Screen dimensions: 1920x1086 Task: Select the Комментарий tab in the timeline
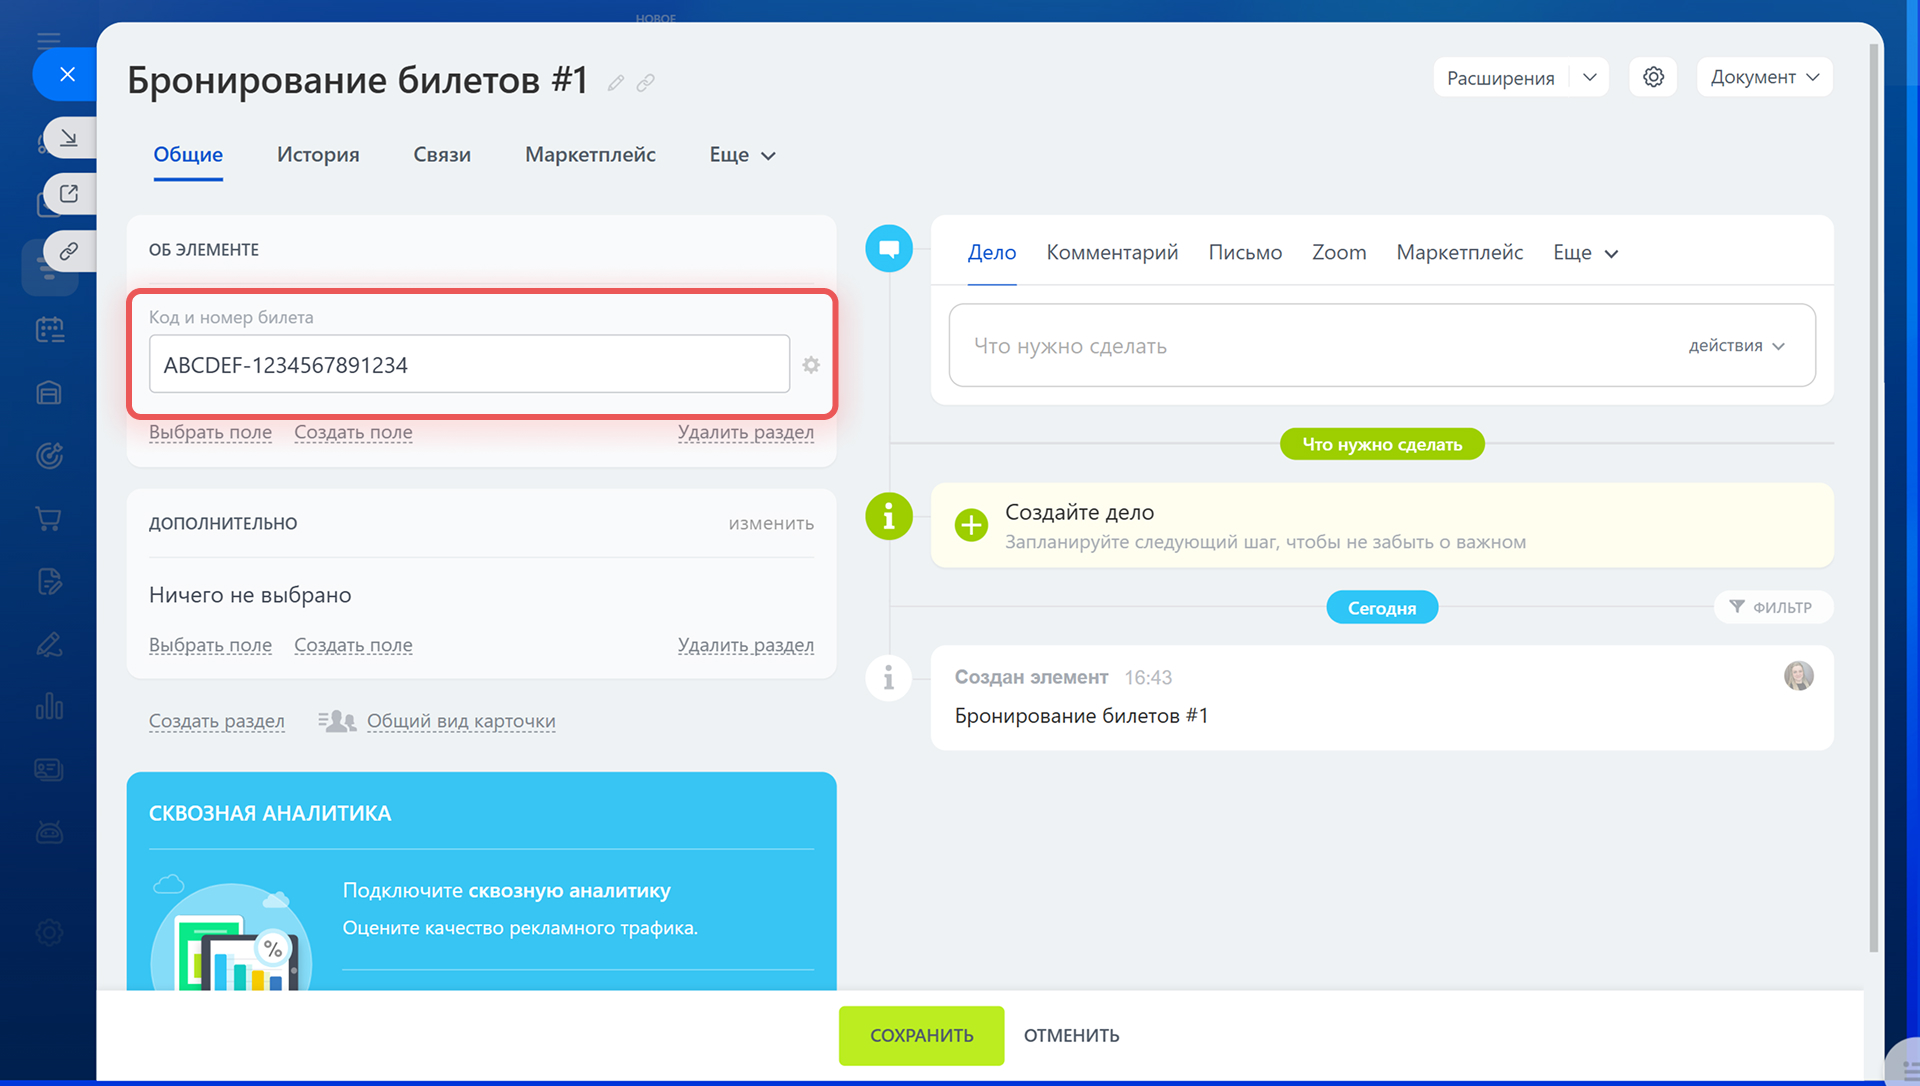(x=1112, y=253)
